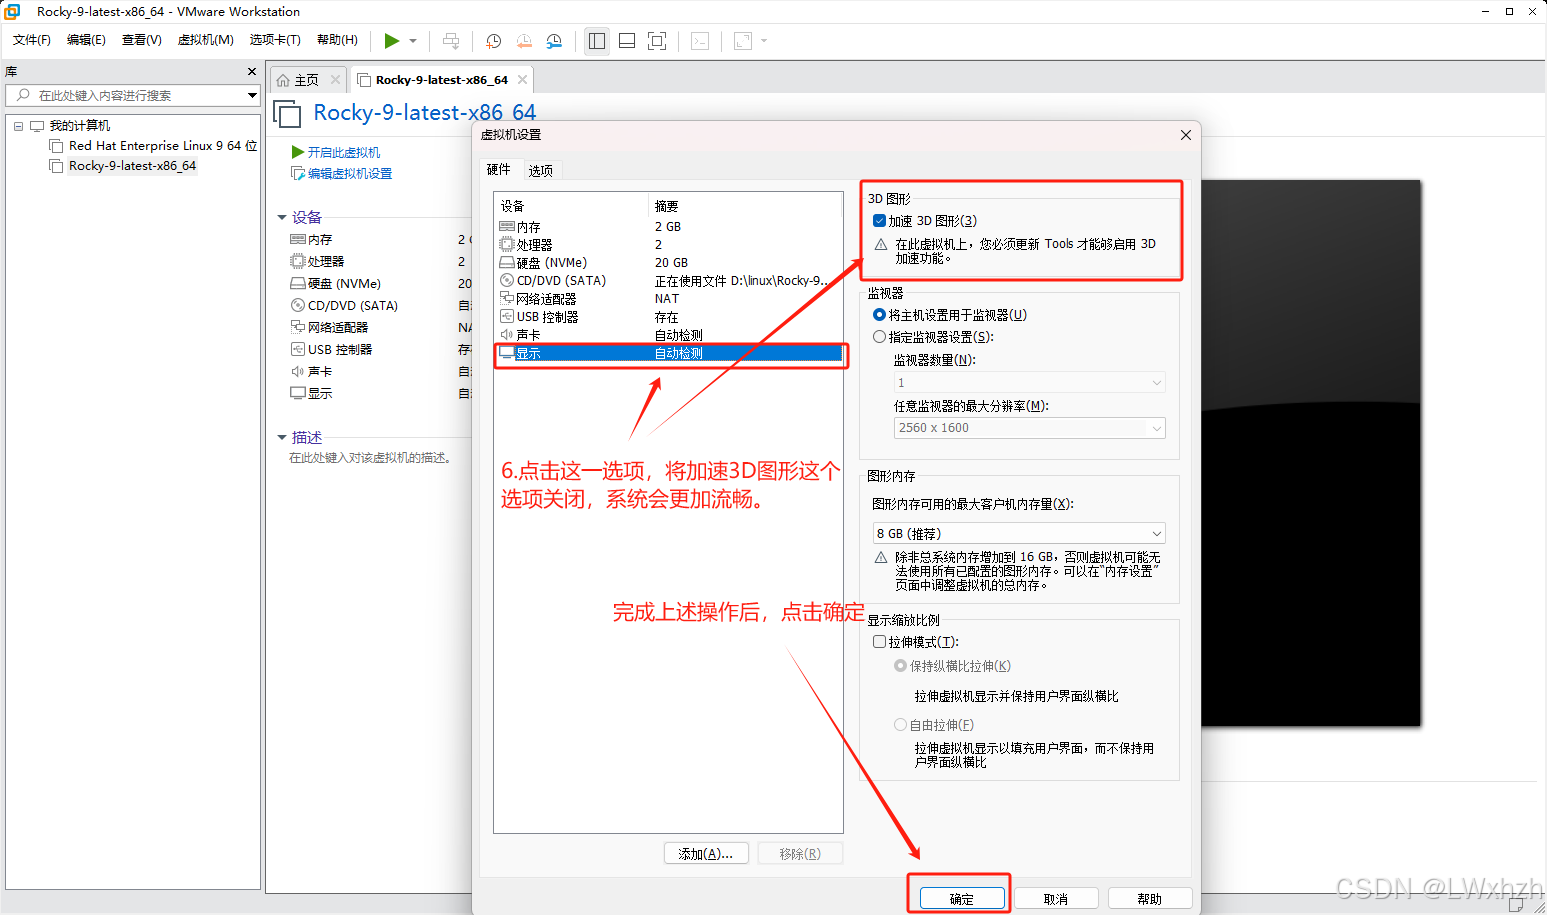Select 网络适配器 row in dialog list
Image resolution: width=1547 pixels, height=915 pixels.
pos(668,299)
